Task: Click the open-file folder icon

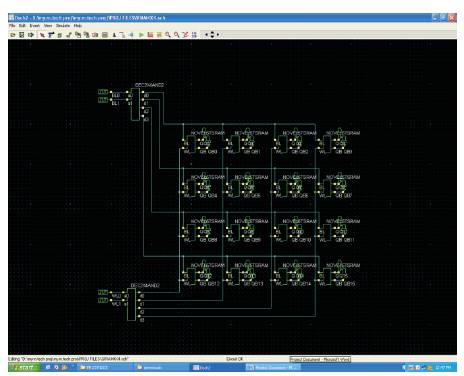Action: 13,35
